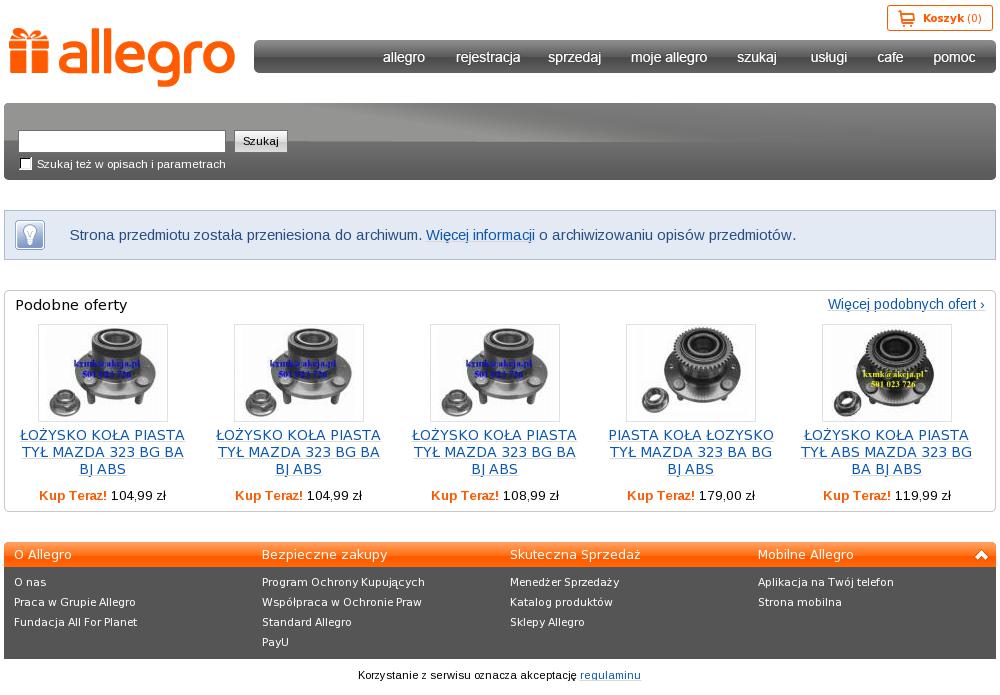Viewport: 1000px width, 695px height.
Task: Visit 'Fundacja All For Planet' link
Action: tap(75, 622)
